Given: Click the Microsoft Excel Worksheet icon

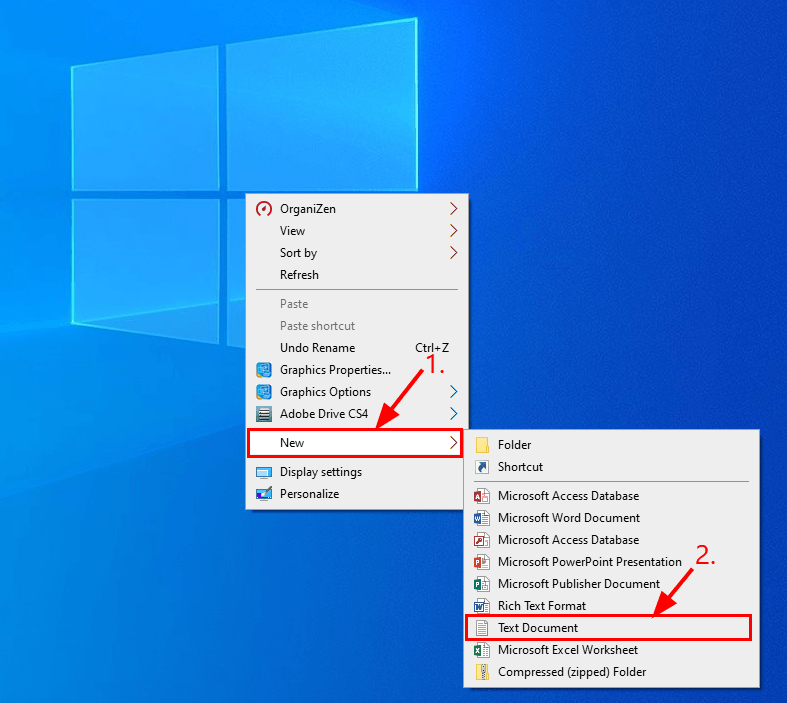Looking at the screenshot, I should pyautogui.click(x=482, y=650).
